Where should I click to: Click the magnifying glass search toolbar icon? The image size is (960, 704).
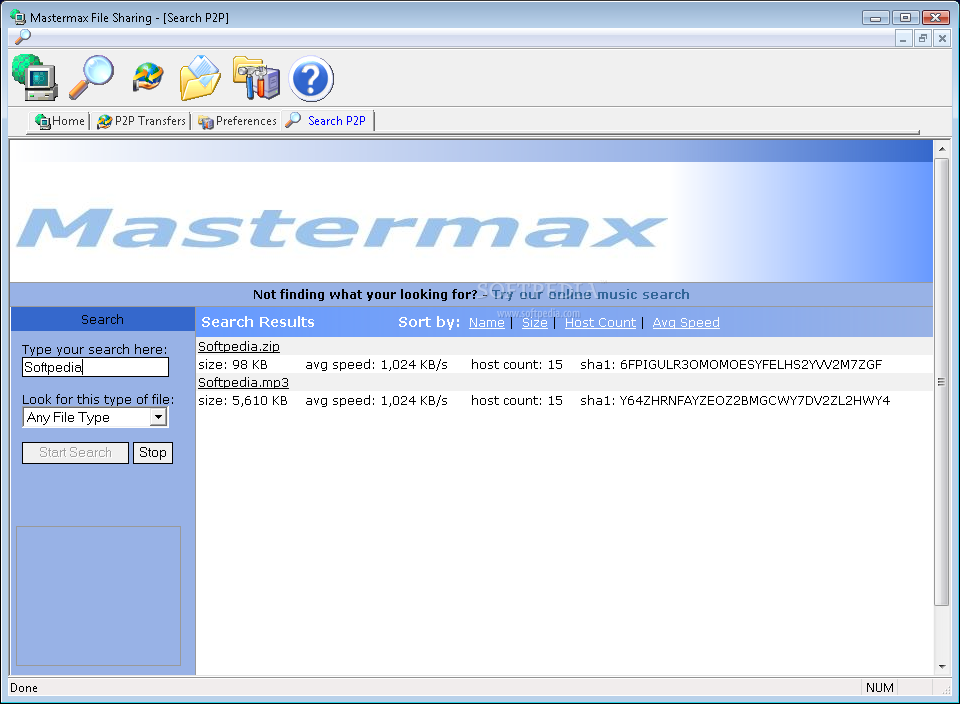coord(91,78)
